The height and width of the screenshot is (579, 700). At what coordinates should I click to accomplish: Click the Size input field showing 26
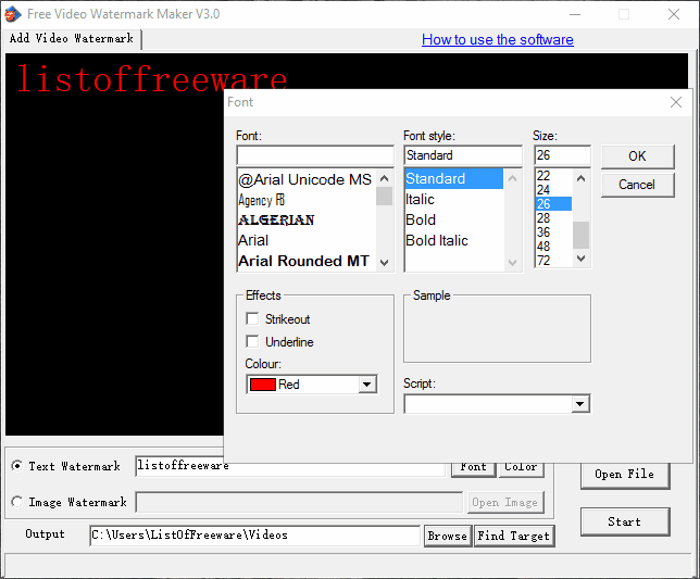pyautogui.click(x=562, y=155)
